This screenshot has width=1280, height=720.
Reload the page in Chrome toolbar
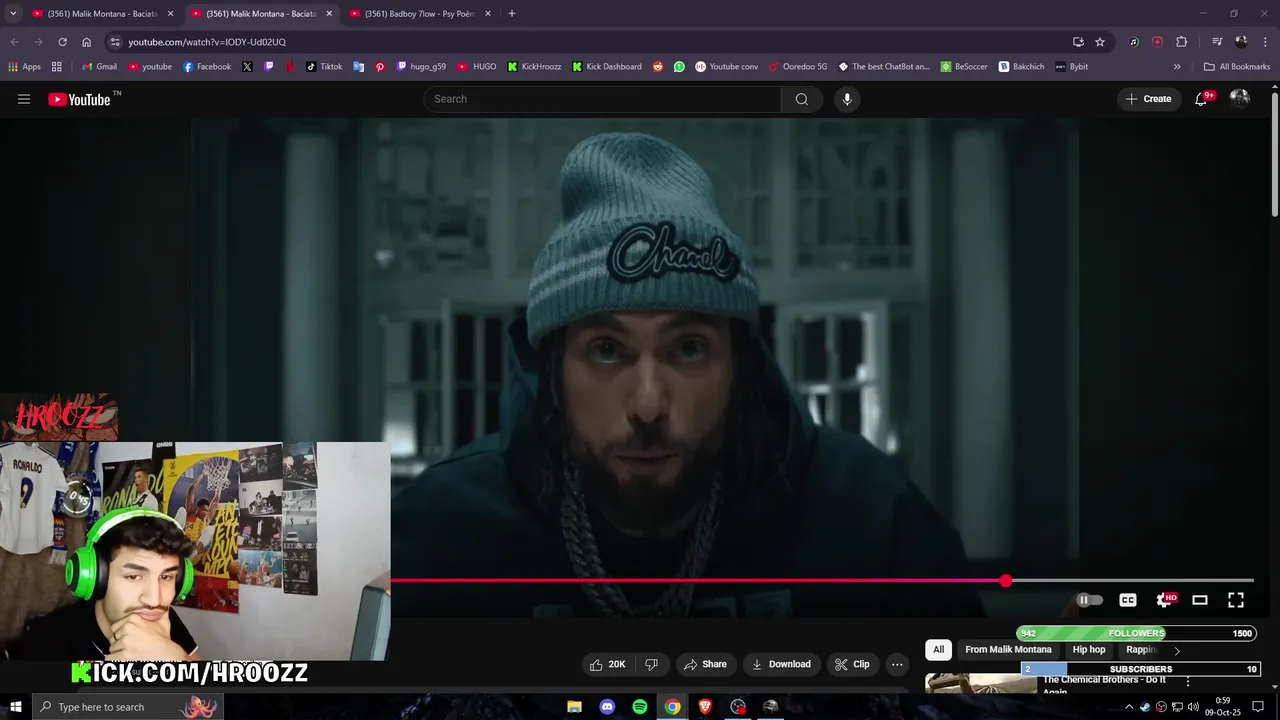click(62, 42)
